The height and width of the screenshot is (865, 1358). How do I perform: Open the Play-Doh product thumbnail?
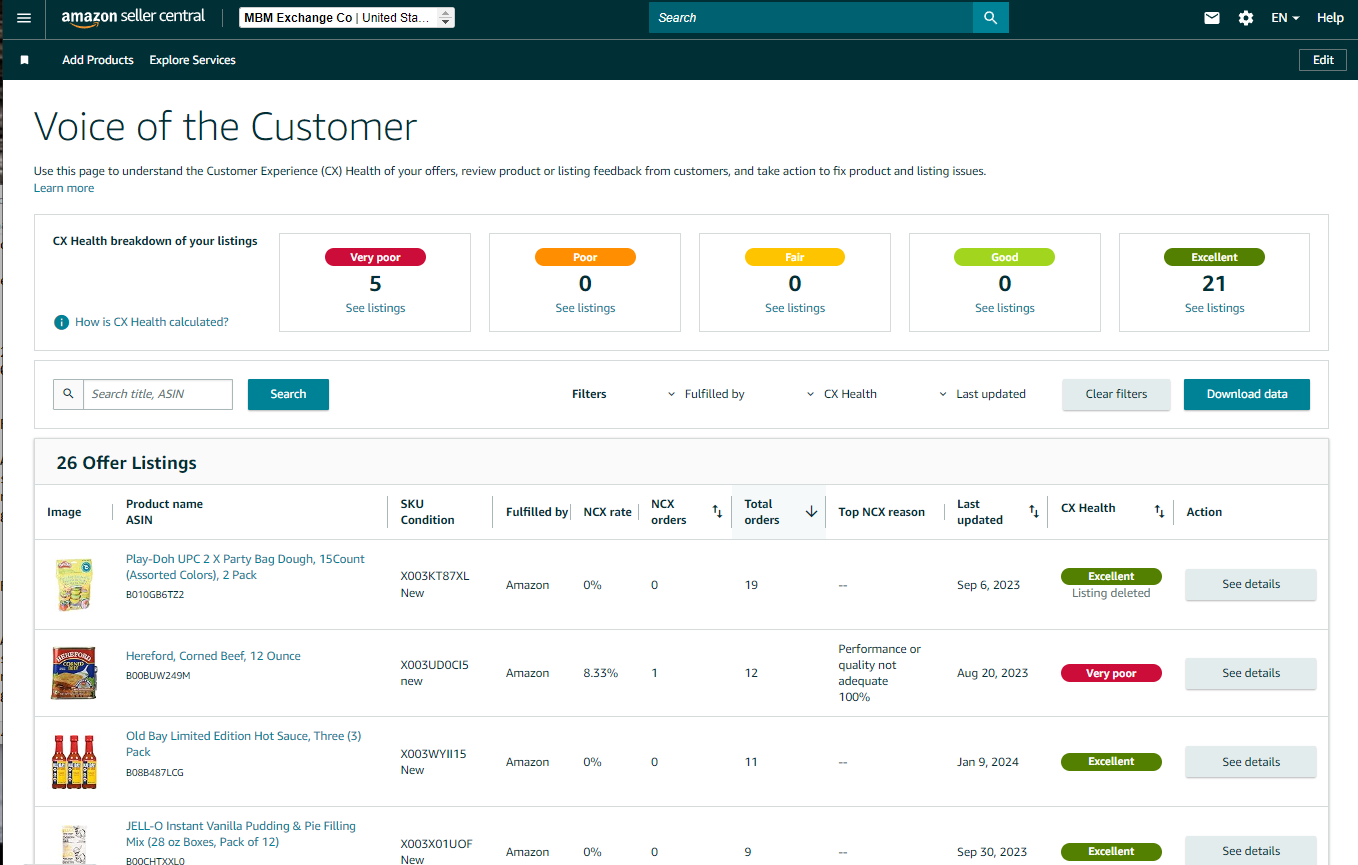point(73,585)
